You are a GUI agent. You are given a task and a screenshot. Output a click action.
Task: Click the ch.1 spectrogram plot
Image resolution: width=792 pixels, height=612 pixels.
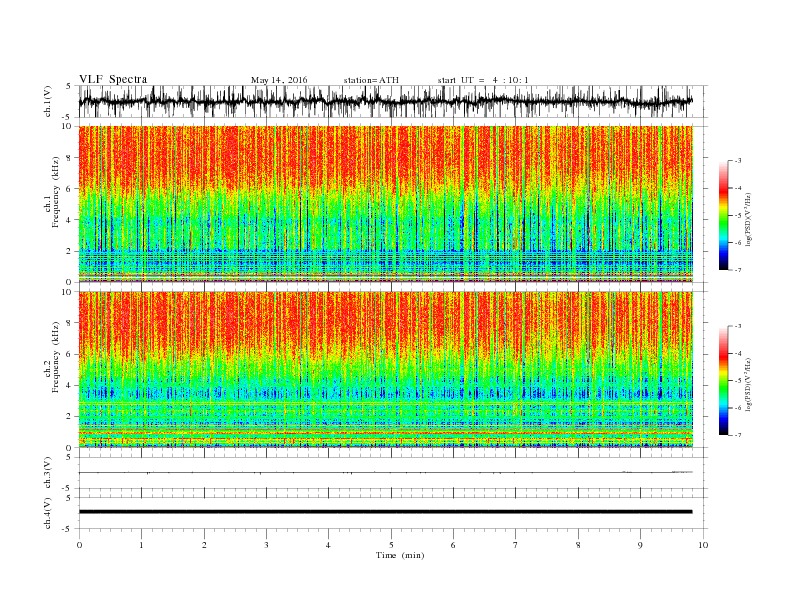pyautogui.click(x=386, y=204)
